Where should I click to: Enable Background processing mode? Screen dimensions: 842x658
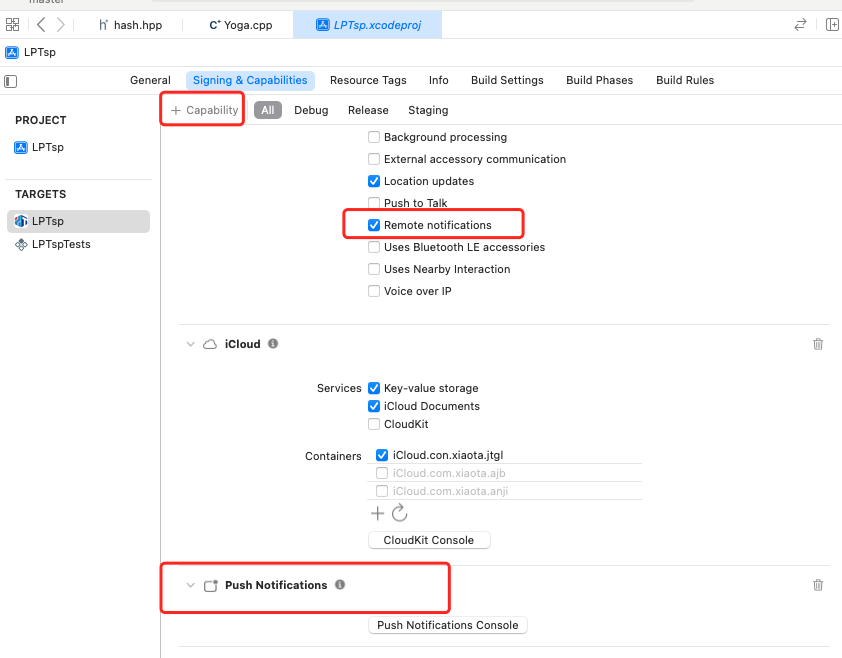pyautogui.click(x=374, y=137)
